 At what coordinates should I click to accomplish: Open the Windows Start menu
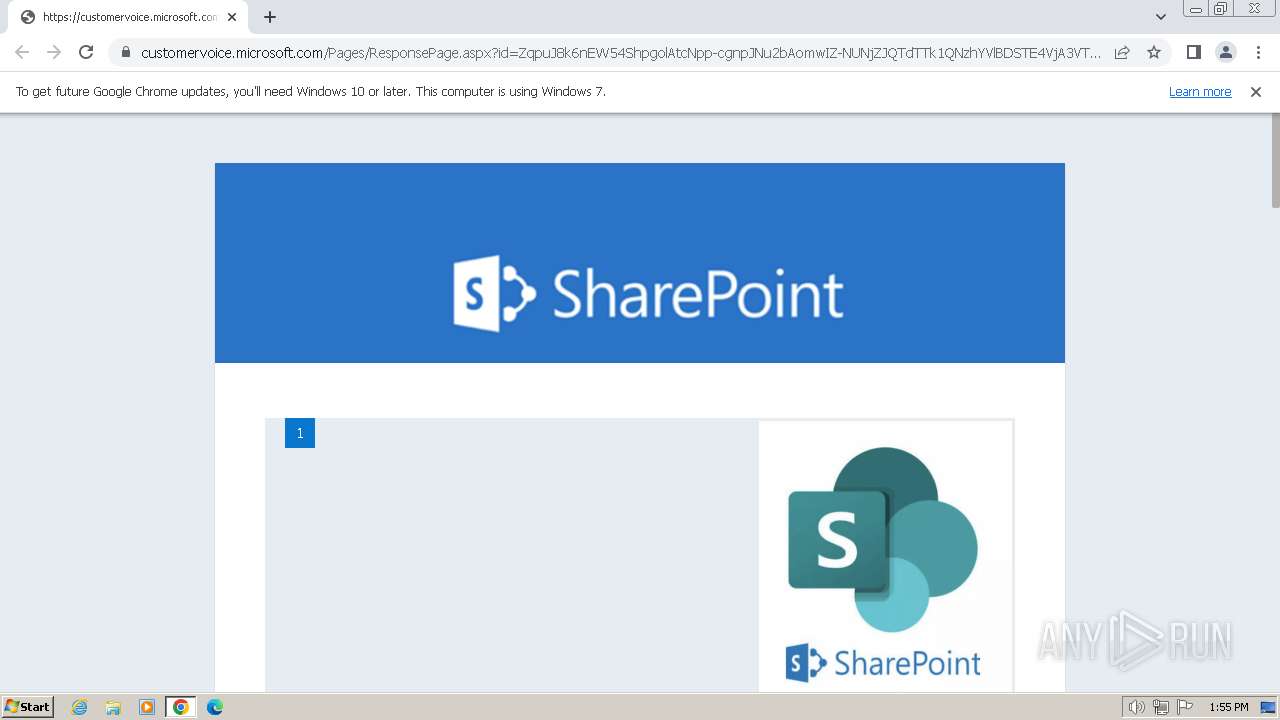(27, 707)
